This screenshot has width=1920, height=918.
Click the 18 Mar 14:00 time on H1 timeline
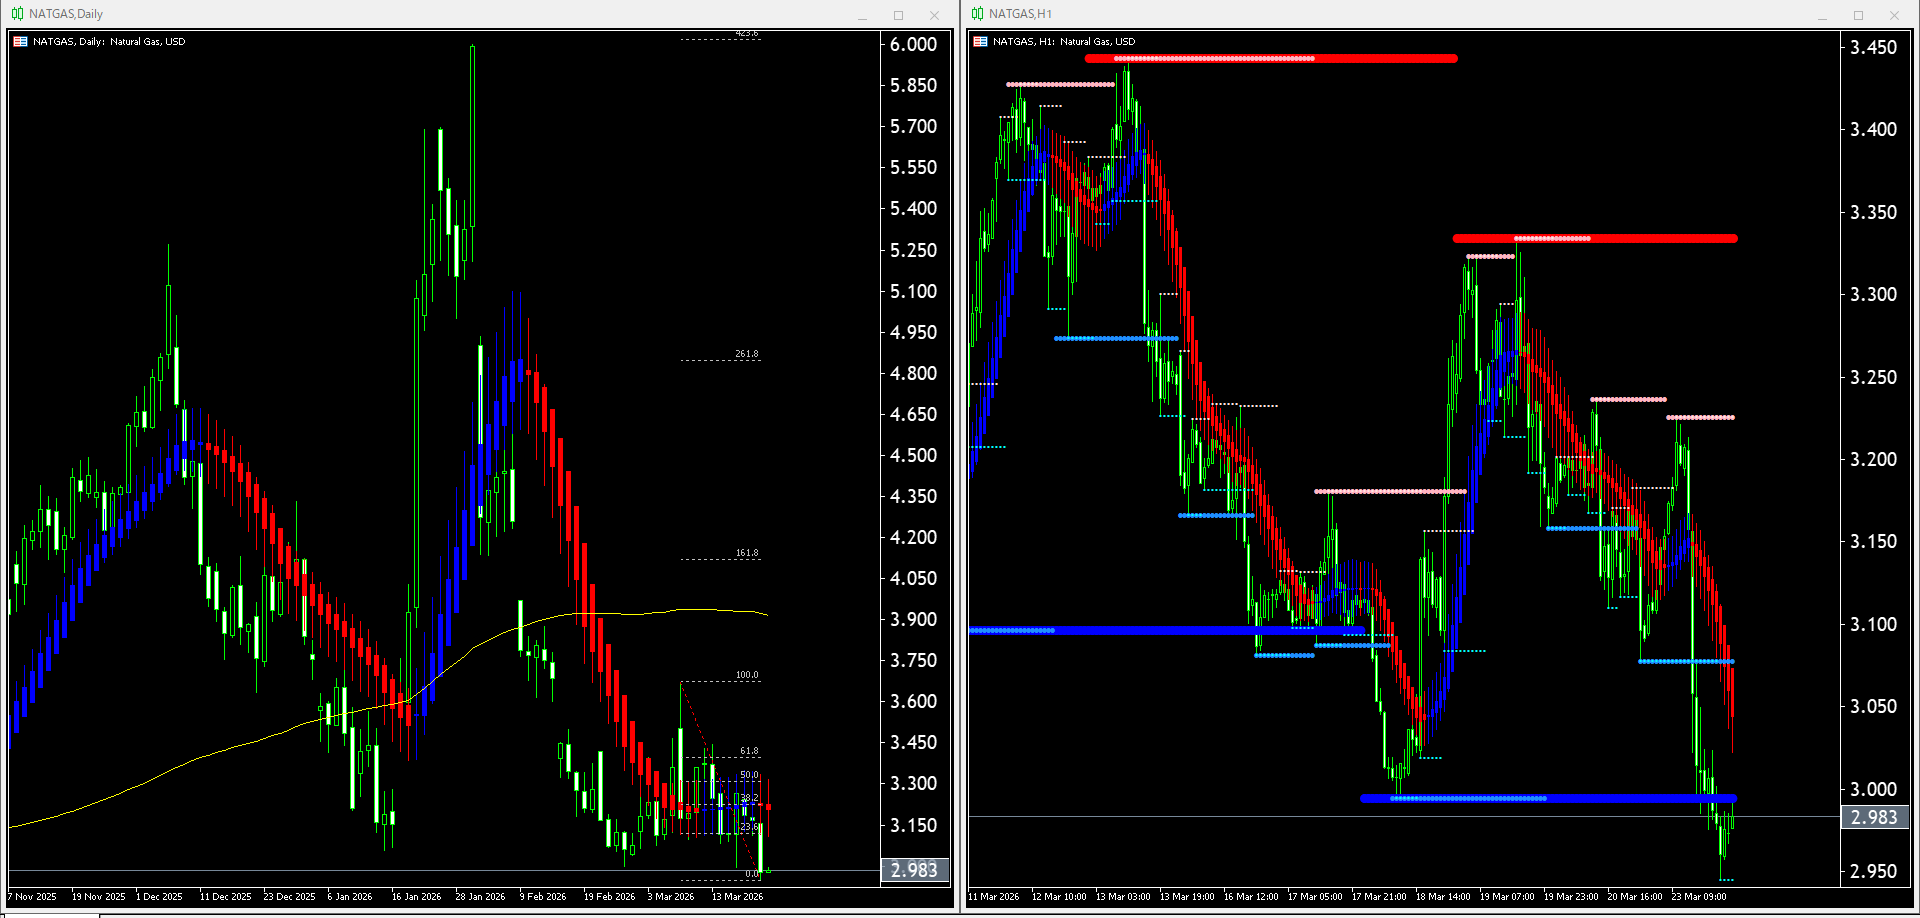point(1443,897)
